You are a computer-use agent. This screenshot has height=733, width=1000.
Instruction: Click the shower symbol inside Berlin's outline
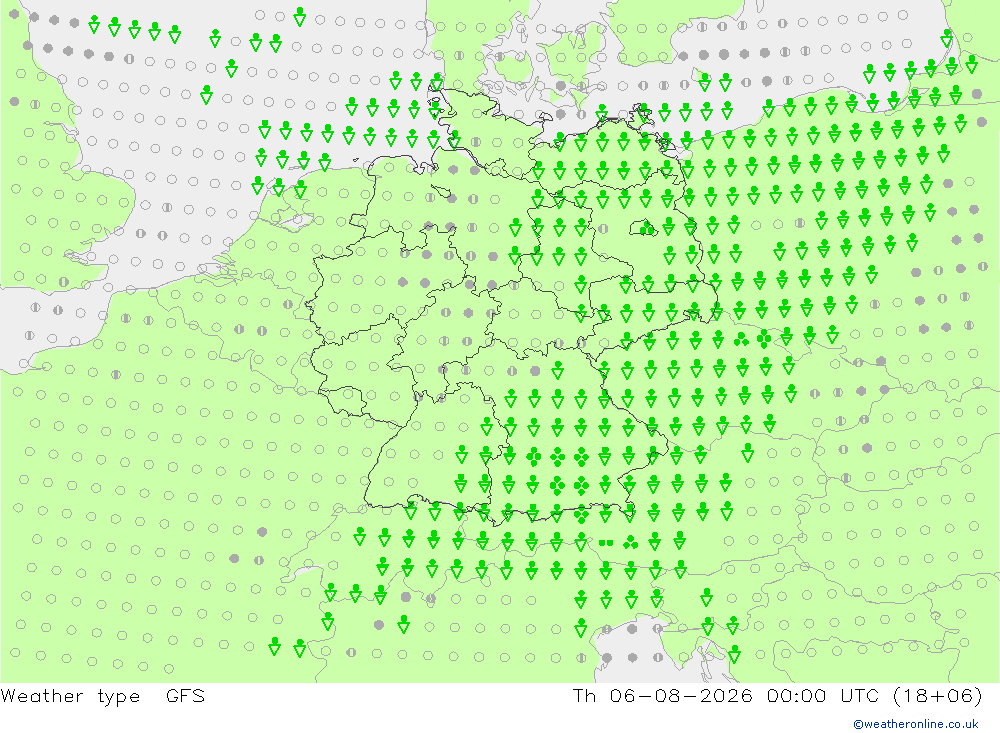click(x=647, y=227)
